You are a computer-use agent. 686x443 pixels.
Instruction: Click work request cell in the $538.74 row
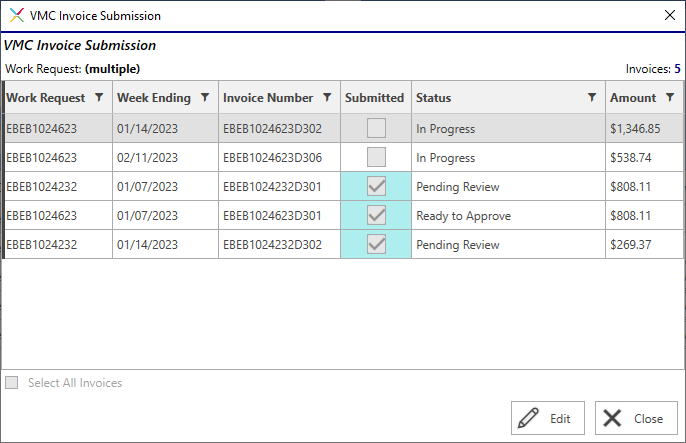coord(58,157)
